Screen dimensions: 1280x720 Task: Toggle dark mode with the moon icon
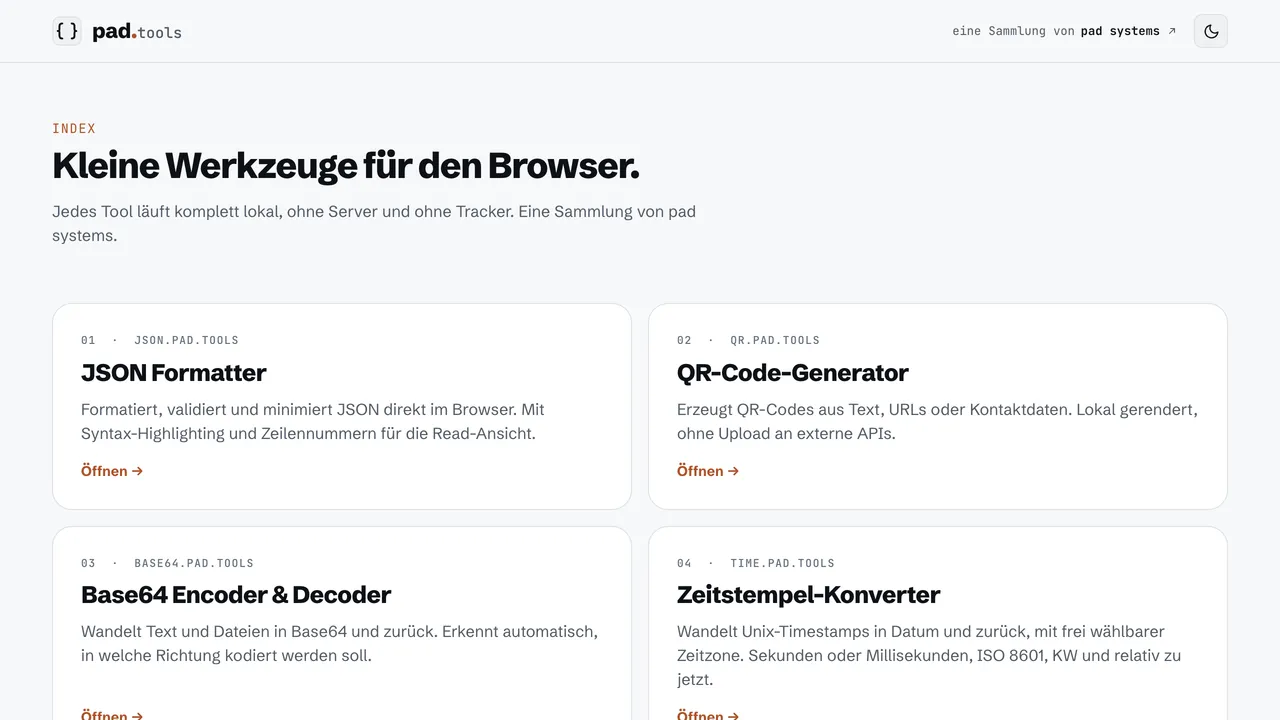[x=1211, y=31]
